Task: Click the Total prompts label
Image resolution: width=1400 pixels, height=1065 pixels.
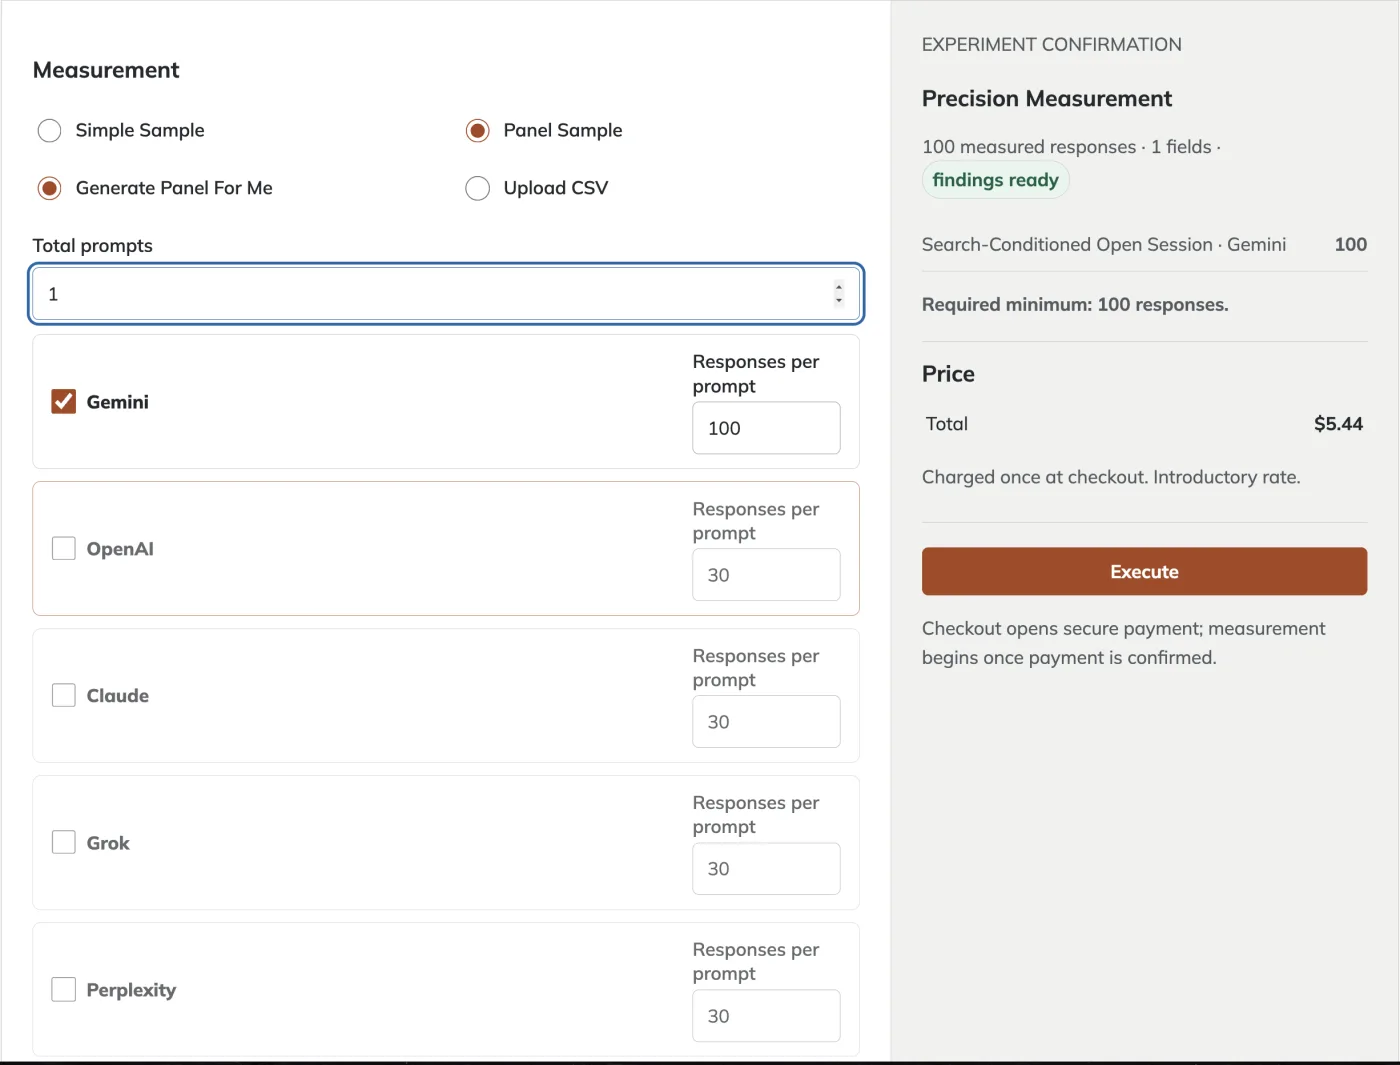Action: point(93,246)
